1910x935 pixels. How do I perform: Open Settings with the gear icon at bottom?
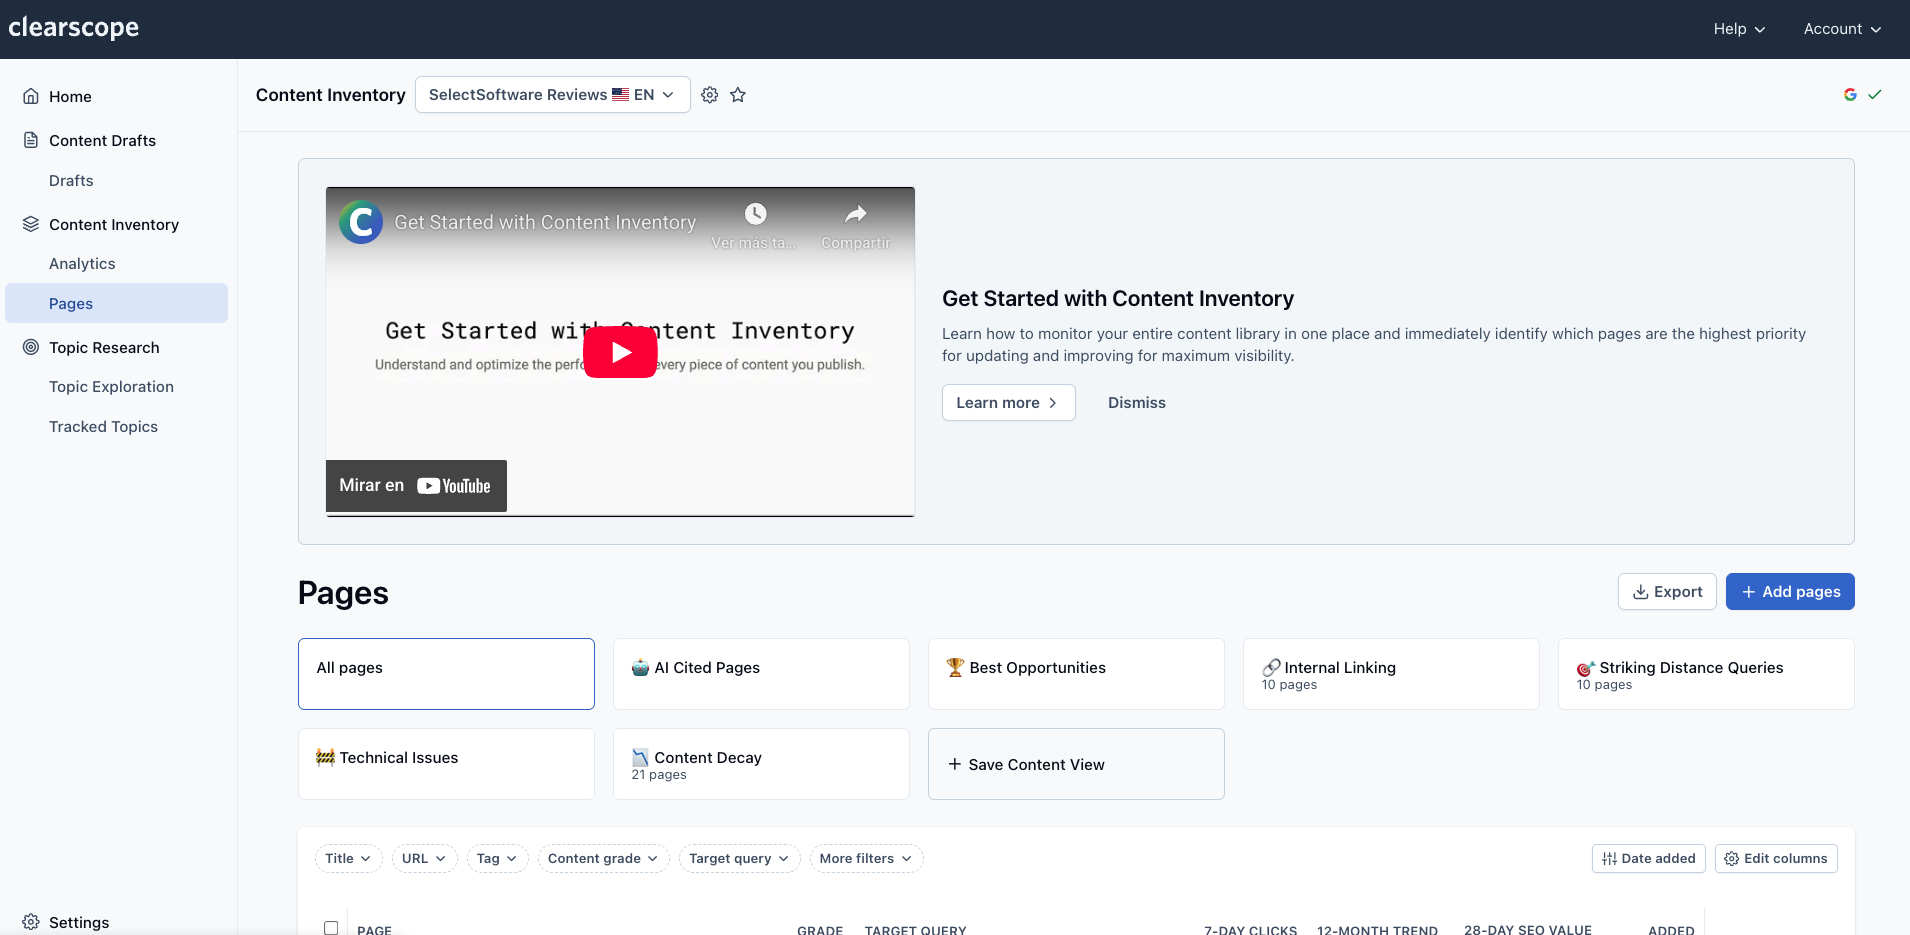tap(30, 922)
